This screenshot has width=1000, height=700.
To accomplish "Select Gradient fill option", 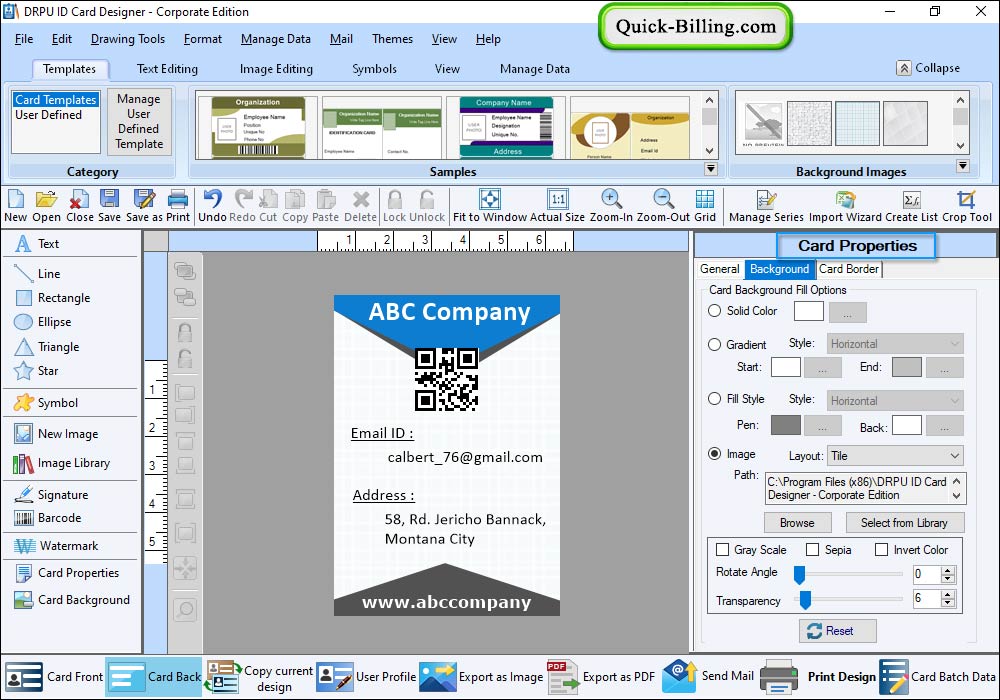I will (x=715, y=344).
